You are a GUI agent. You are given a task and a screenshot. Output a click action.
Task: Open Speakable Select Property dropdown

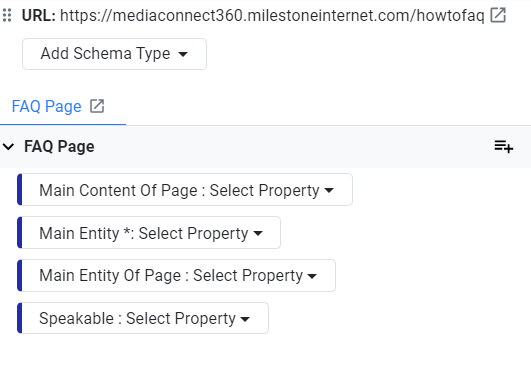tap(143, 318)
